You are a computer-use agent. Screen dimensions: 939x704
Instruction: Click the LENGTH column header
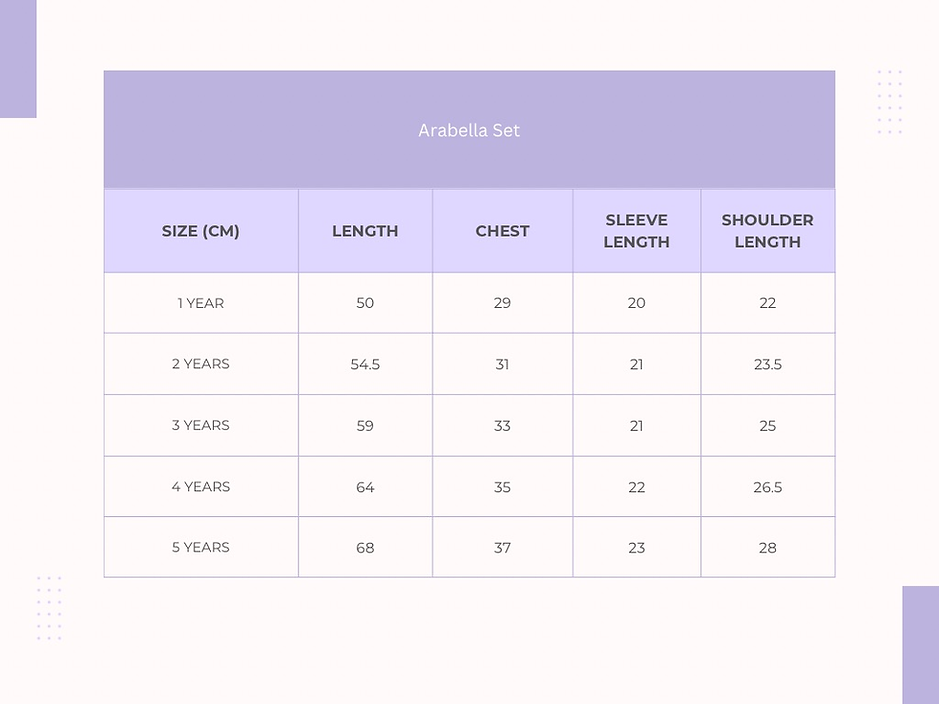(x=365, y=231)
